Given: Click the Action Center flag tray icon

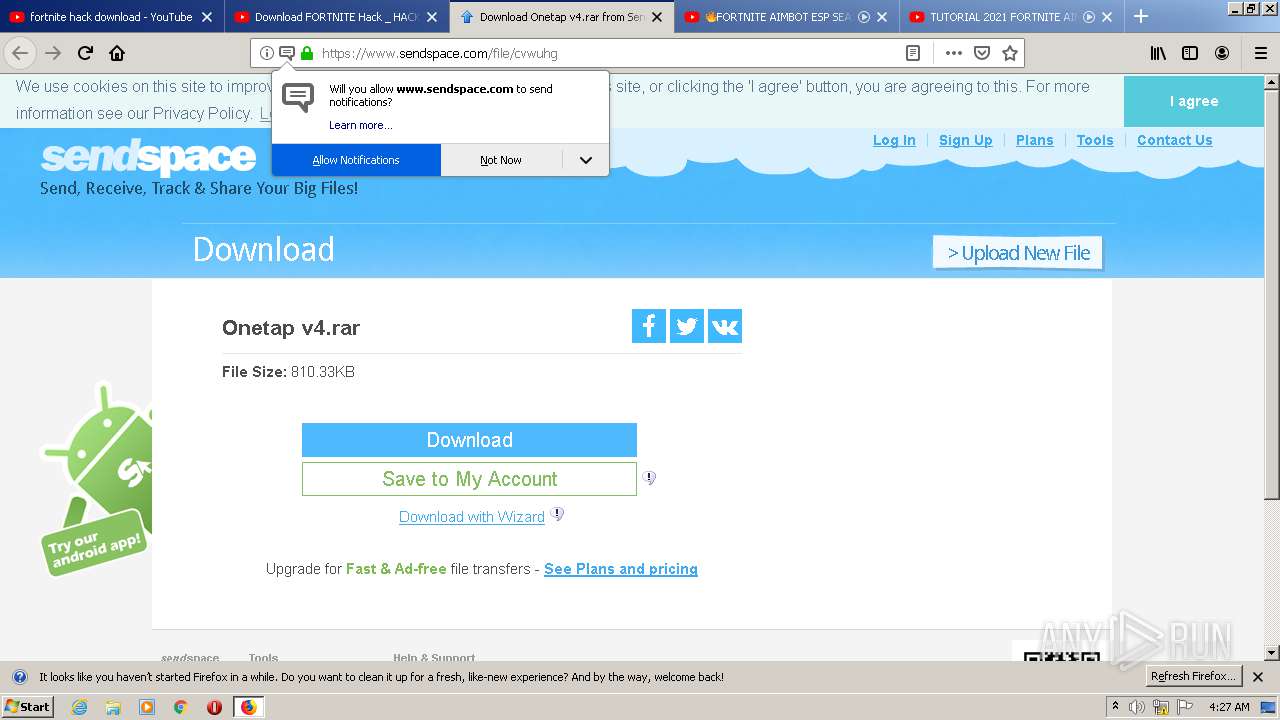Looking at the screenshot, I should 1185,707.
